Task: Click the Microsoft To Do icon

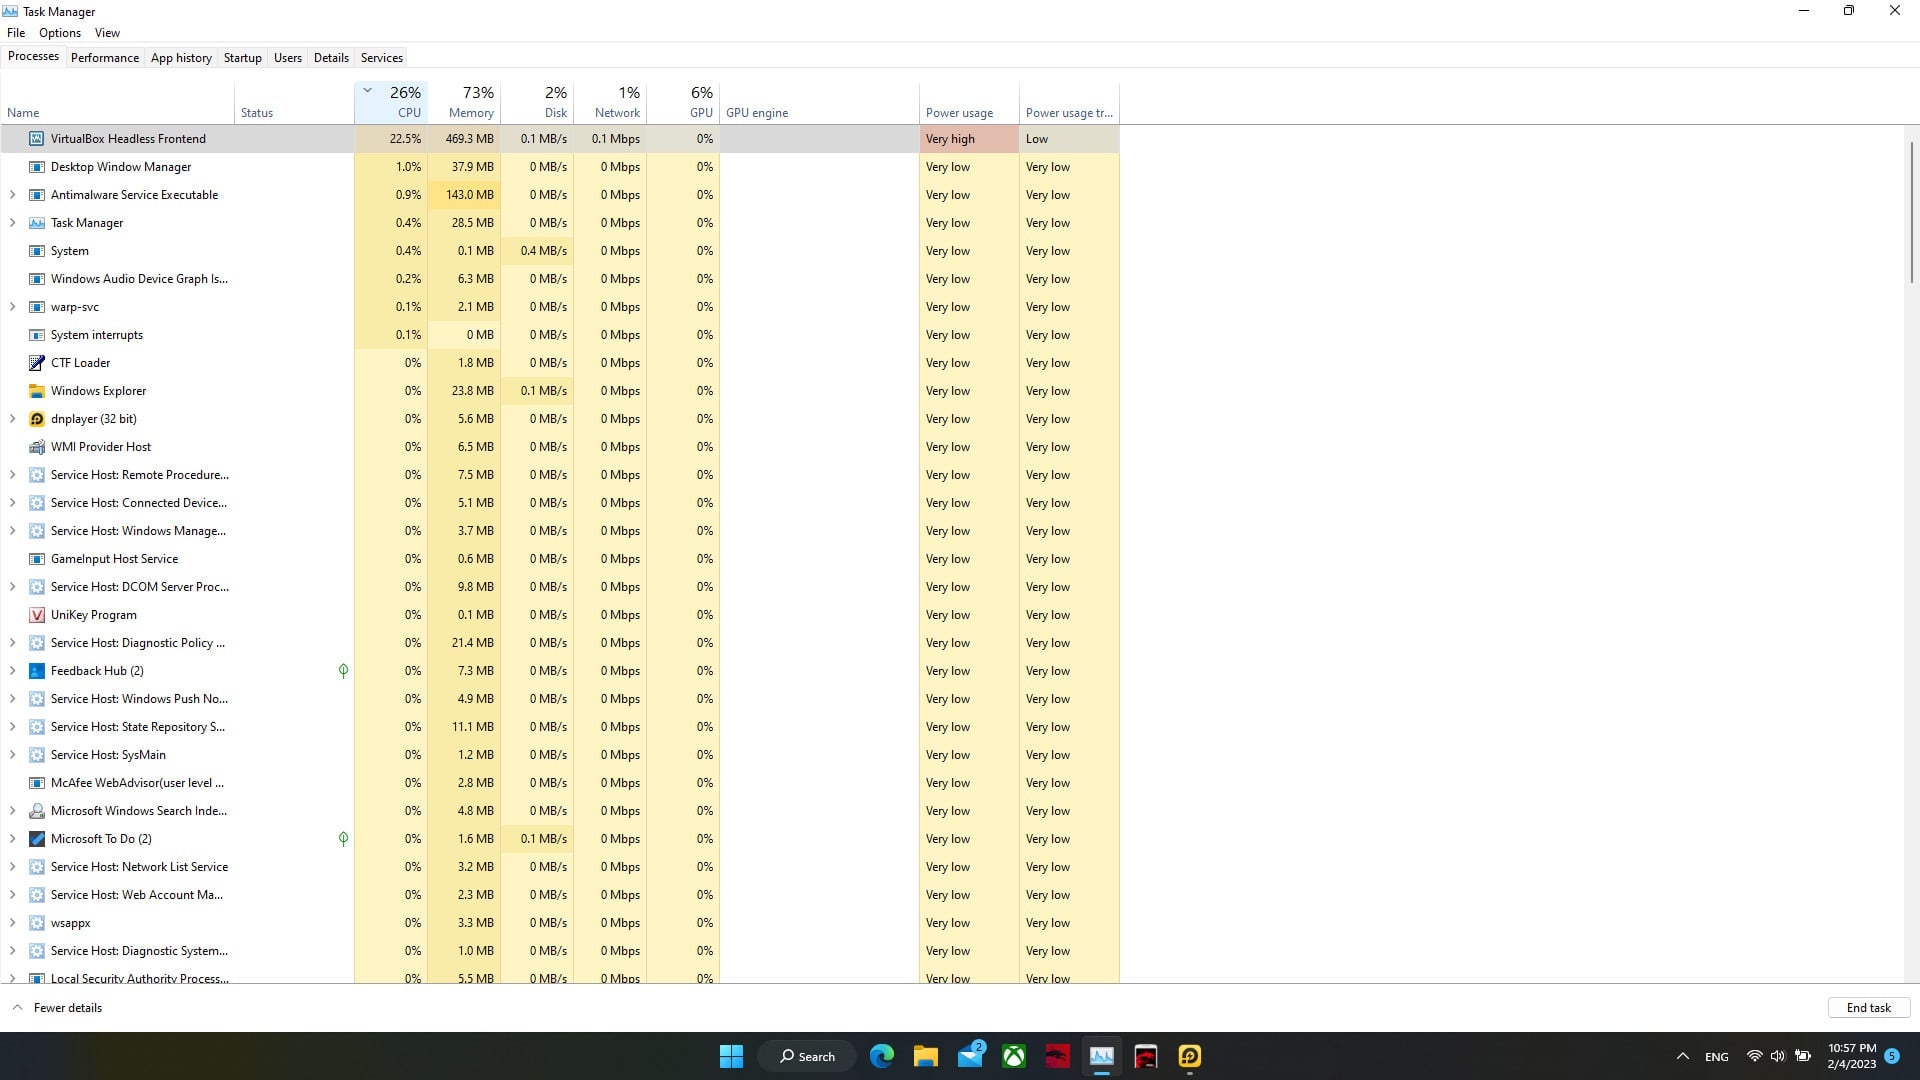Action: [x=37, y=839]
